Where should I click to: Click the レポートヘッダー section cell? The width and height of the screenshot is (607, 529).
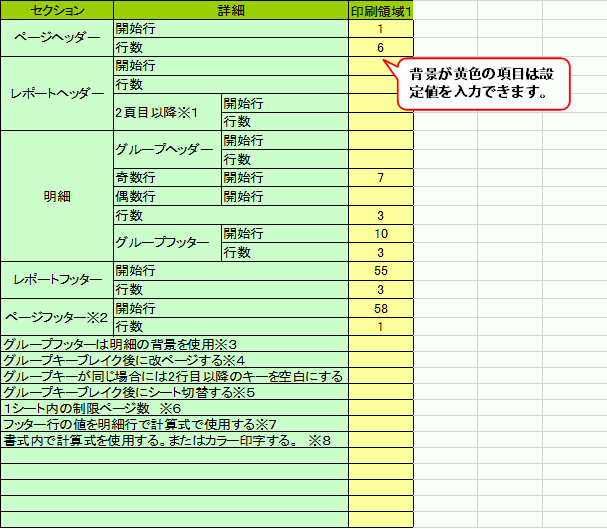57,94
